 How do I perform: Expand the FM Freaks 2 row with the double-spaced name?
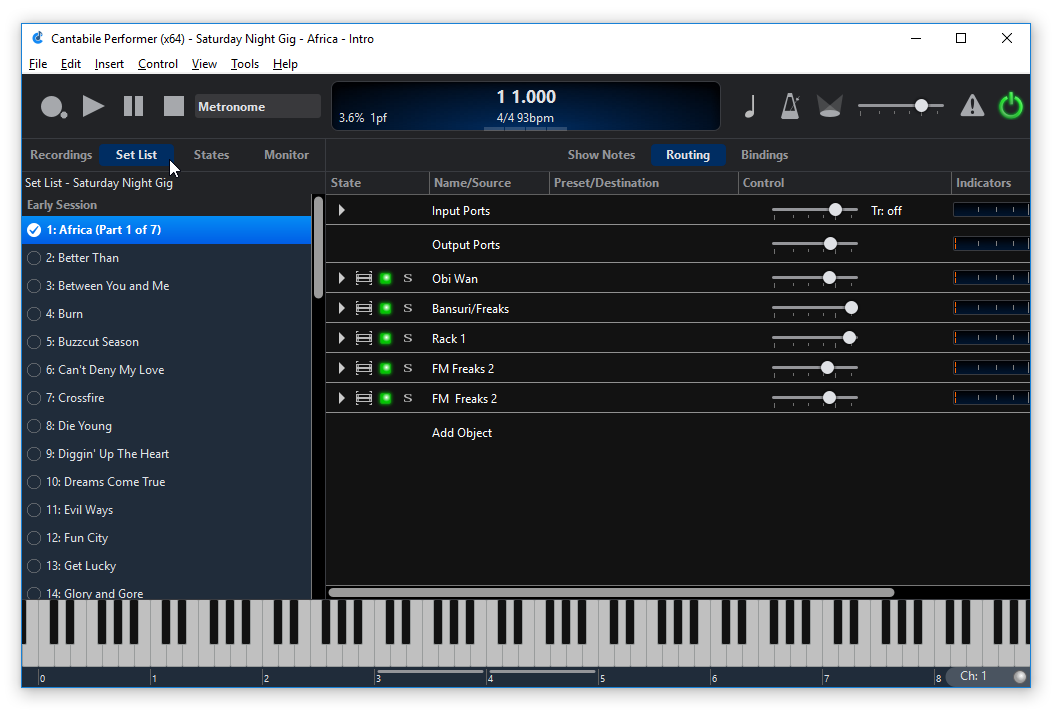click(341, 398)
